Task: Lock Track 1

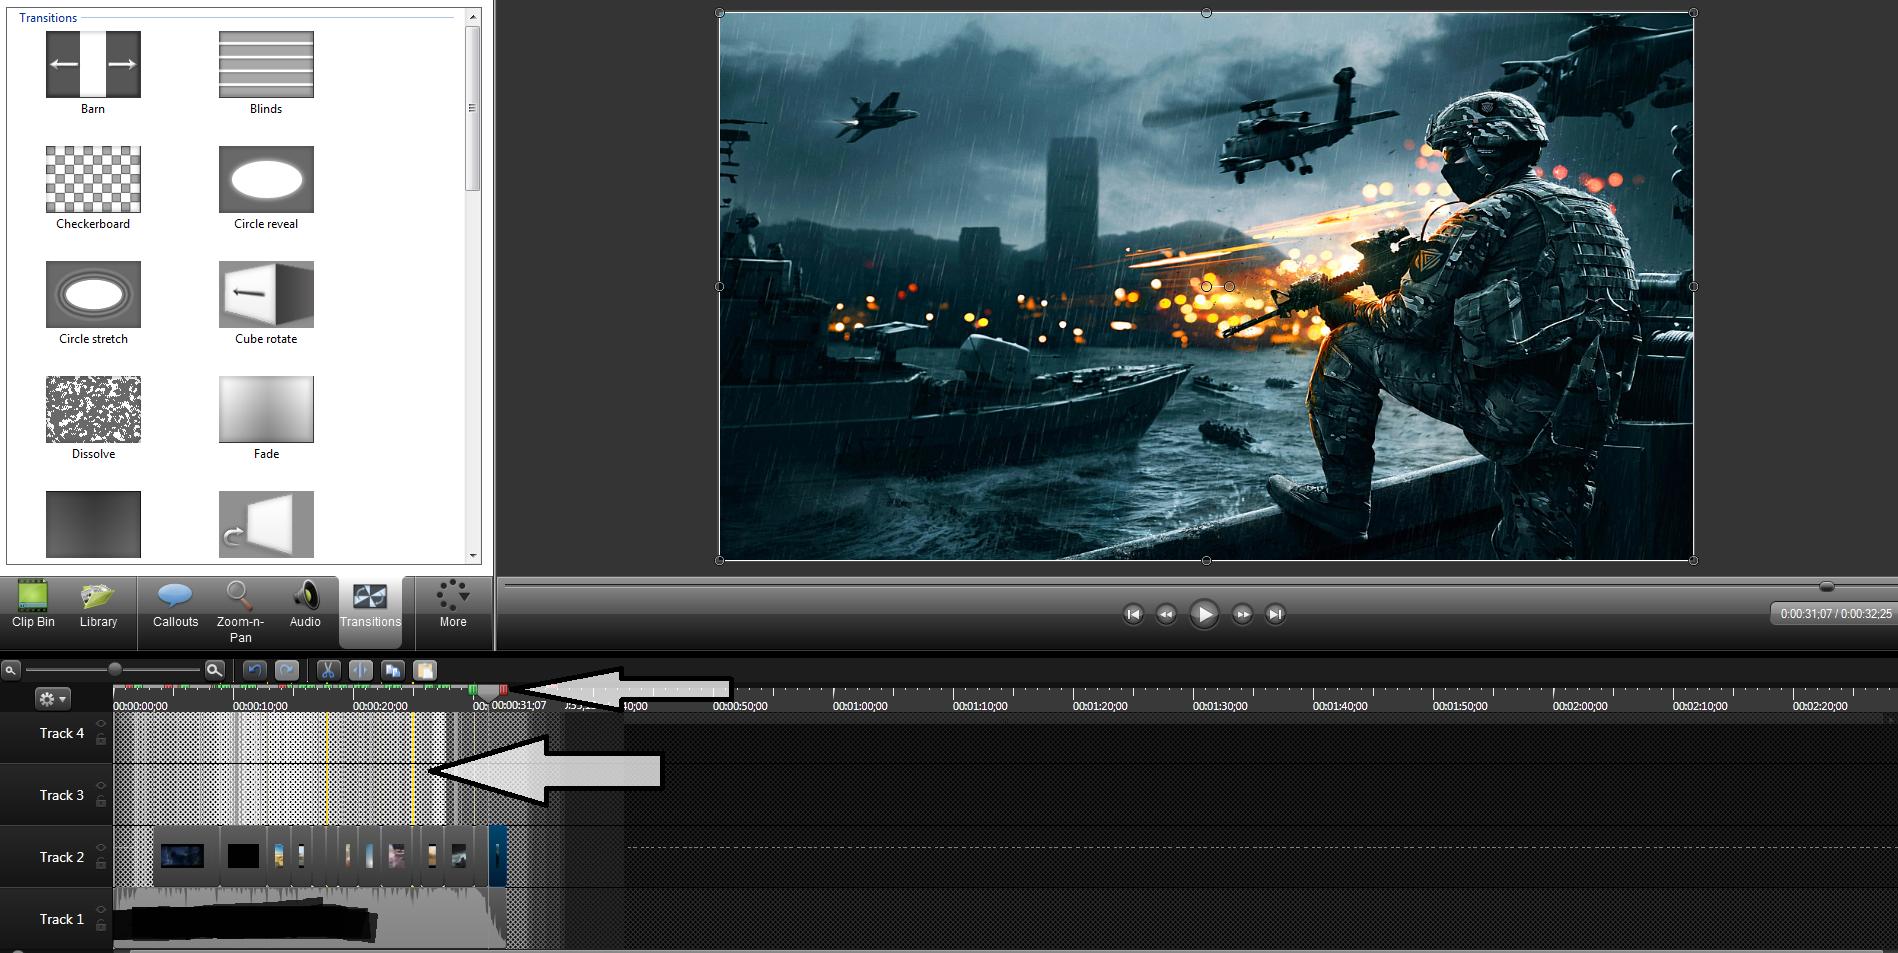Action: point(101,925)
